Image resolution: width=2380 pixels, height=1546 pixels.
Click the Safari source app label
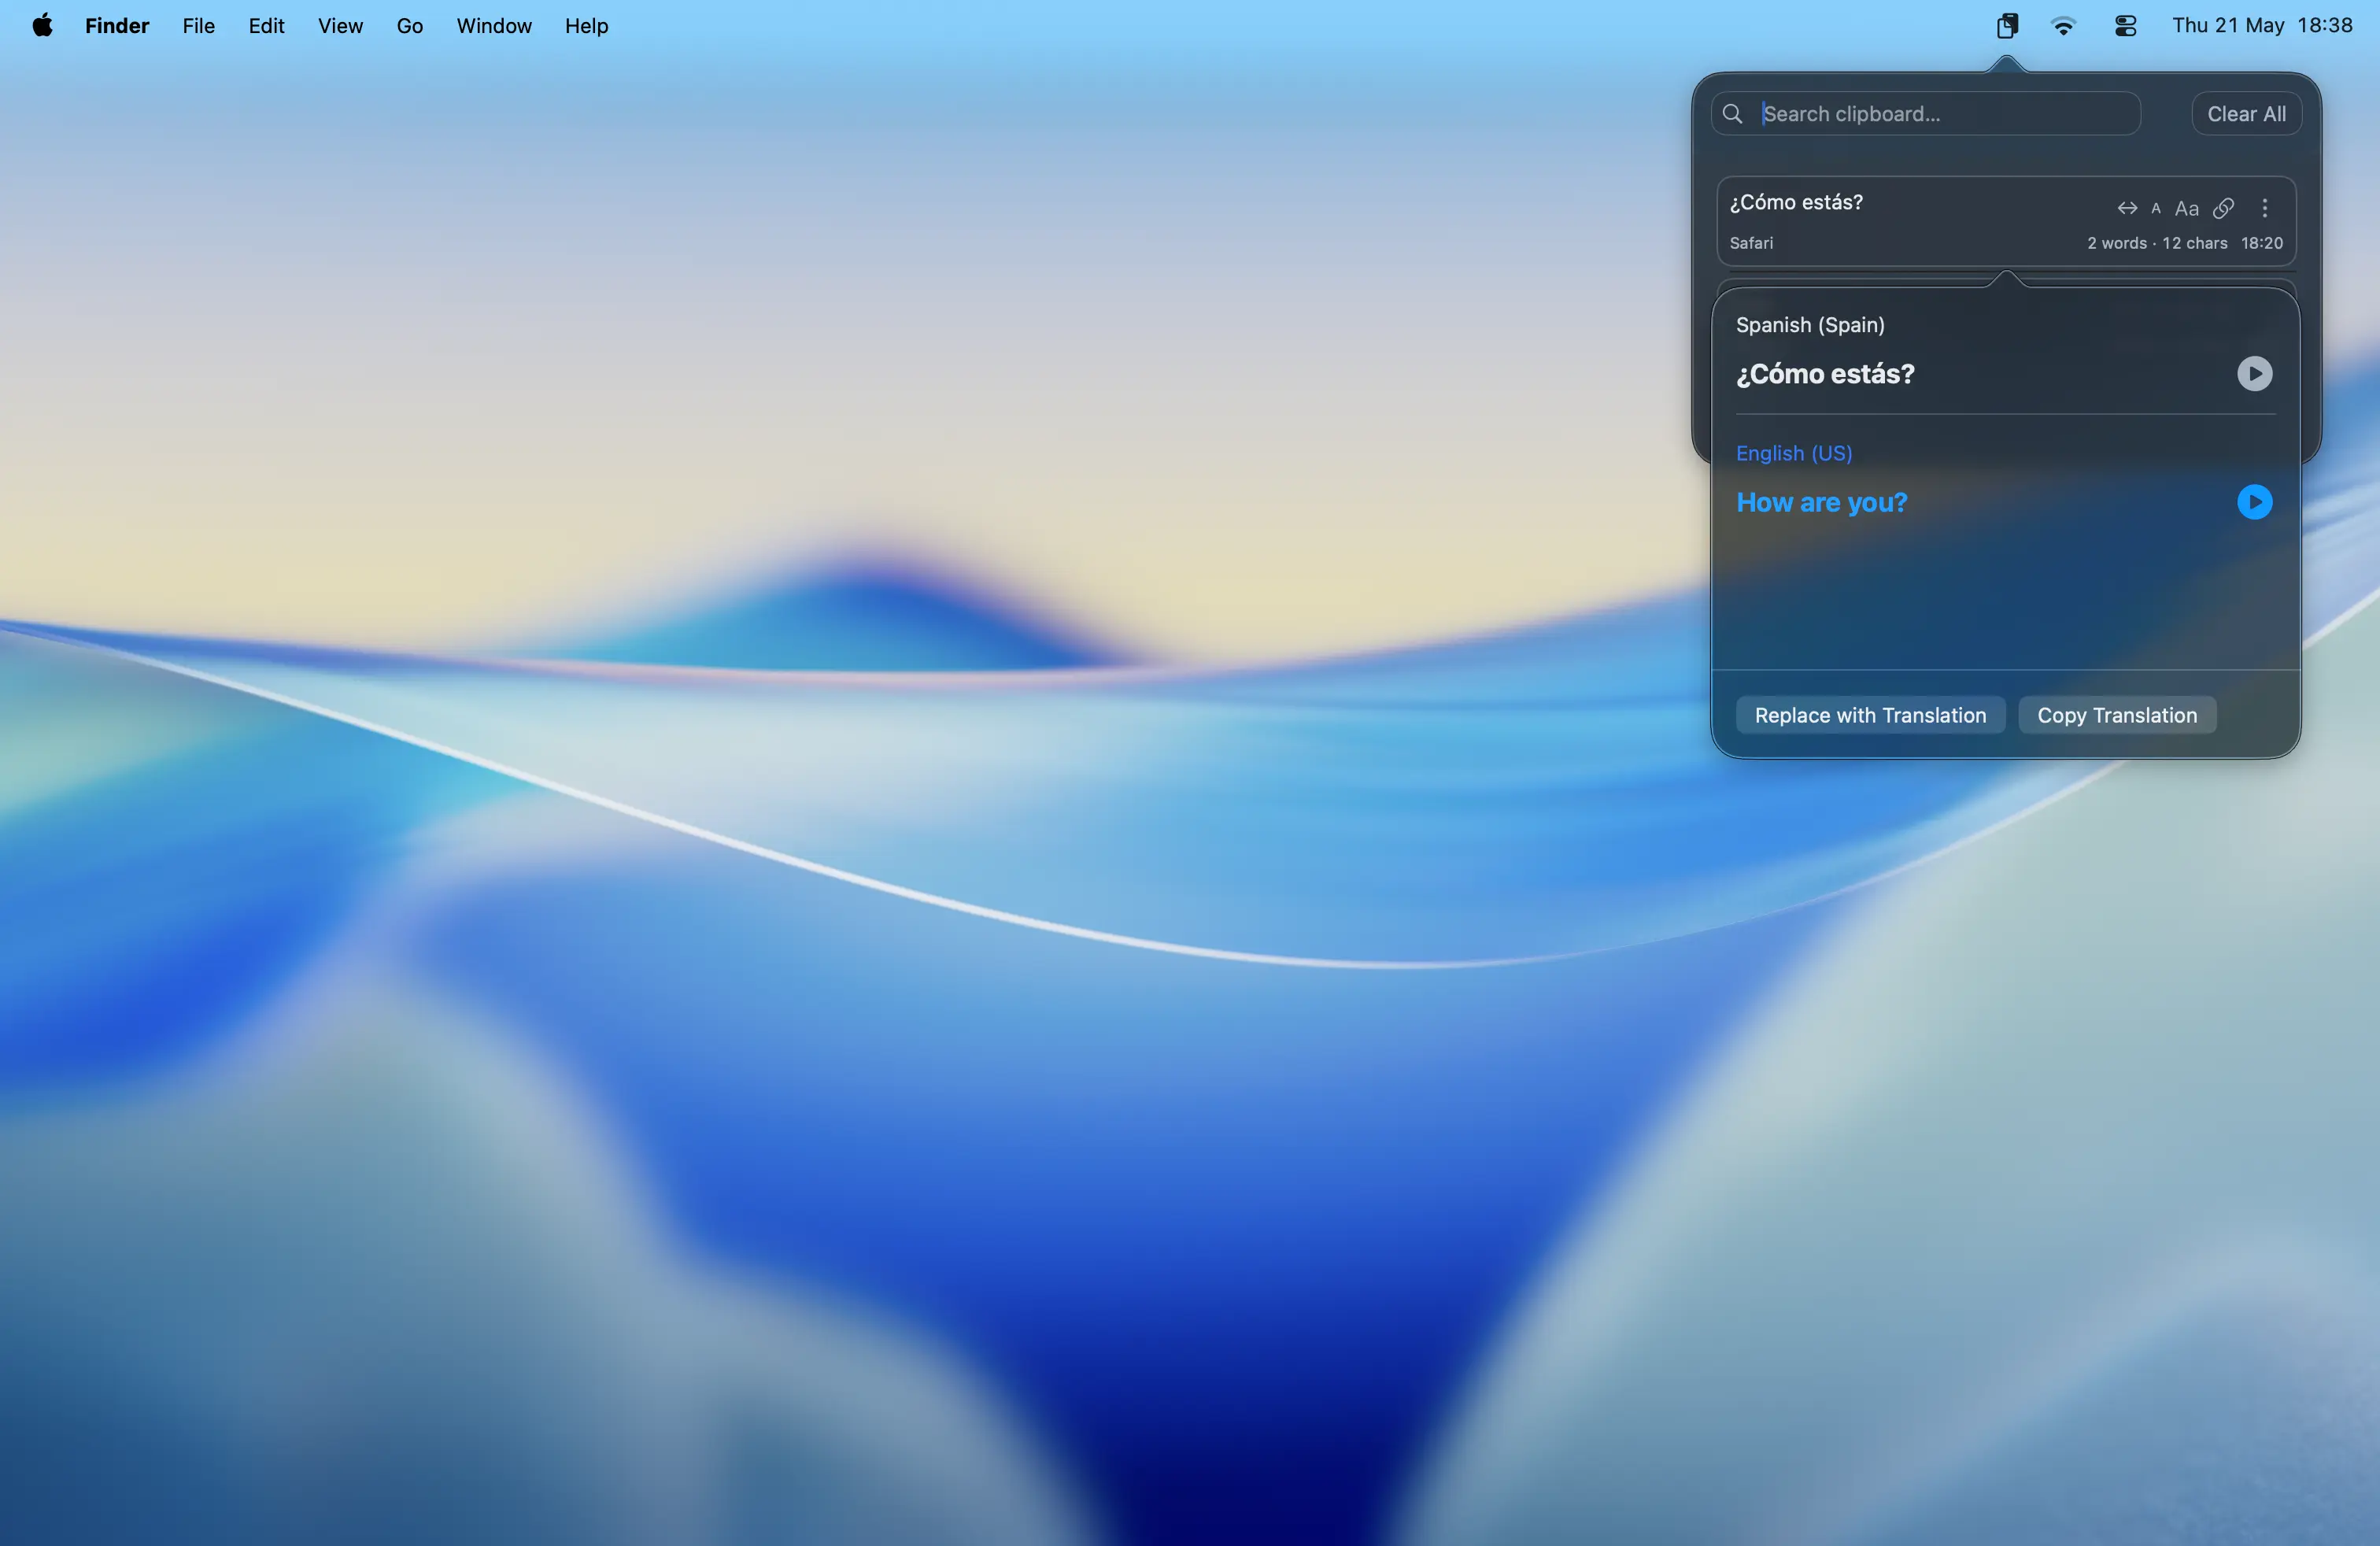click(x=1751, y=243)
